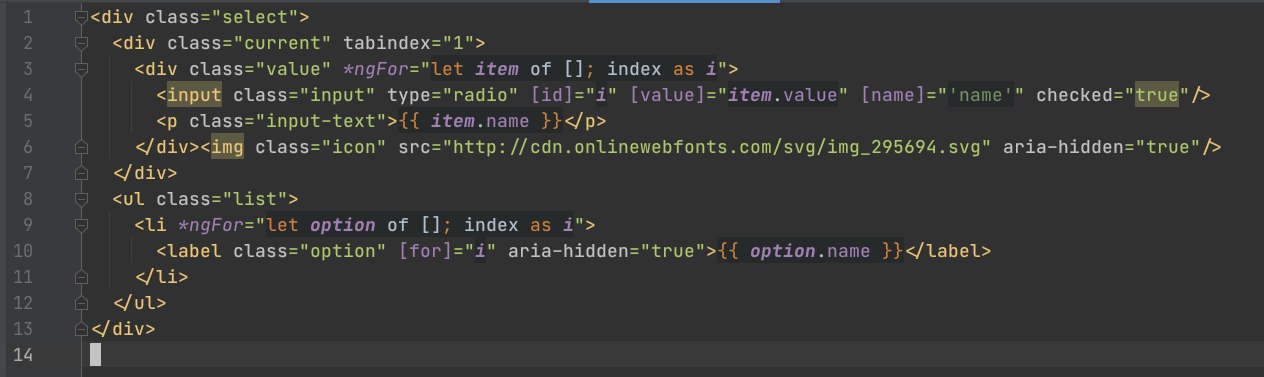Place cursor on the highlighted img tag
Screen dimensions: 1264x377
(x=226, y=147)
